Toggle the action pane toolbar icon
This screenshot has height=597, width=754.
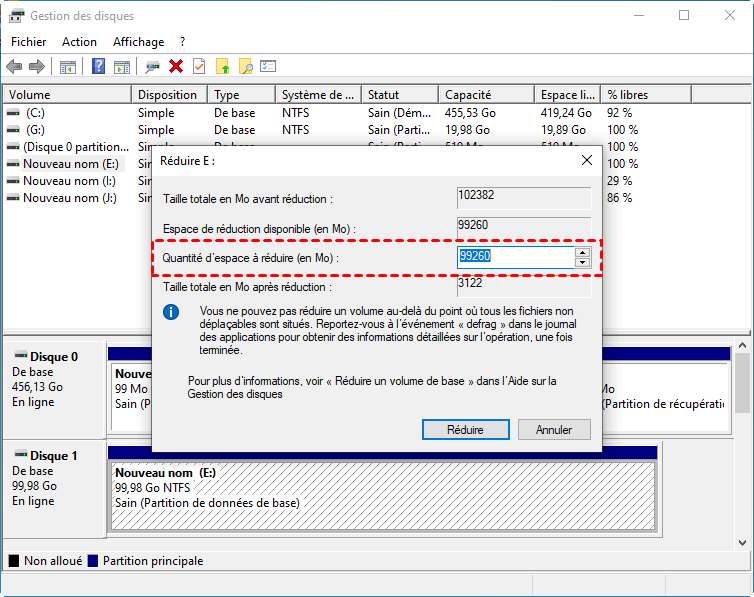[122, 67]
